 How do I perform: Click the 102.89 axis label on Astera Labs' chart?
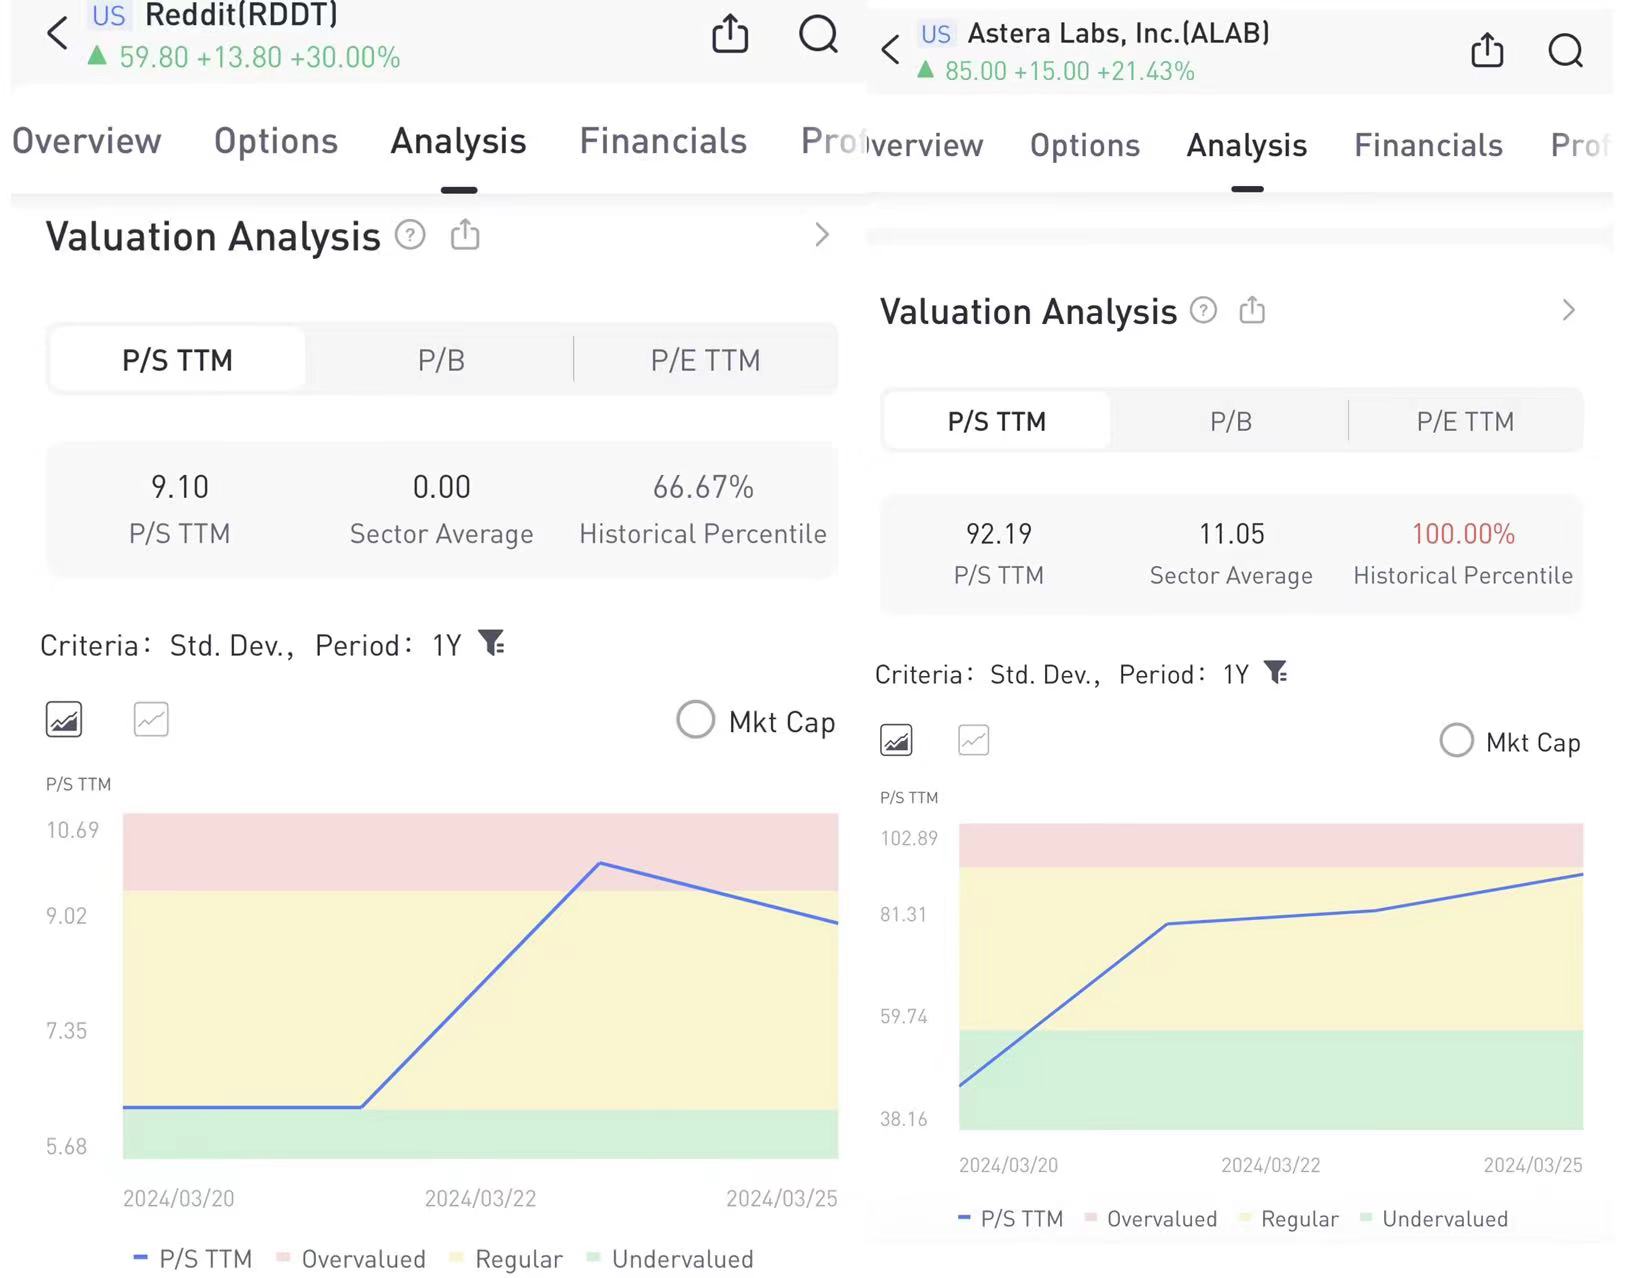click(x=909, y=838)
